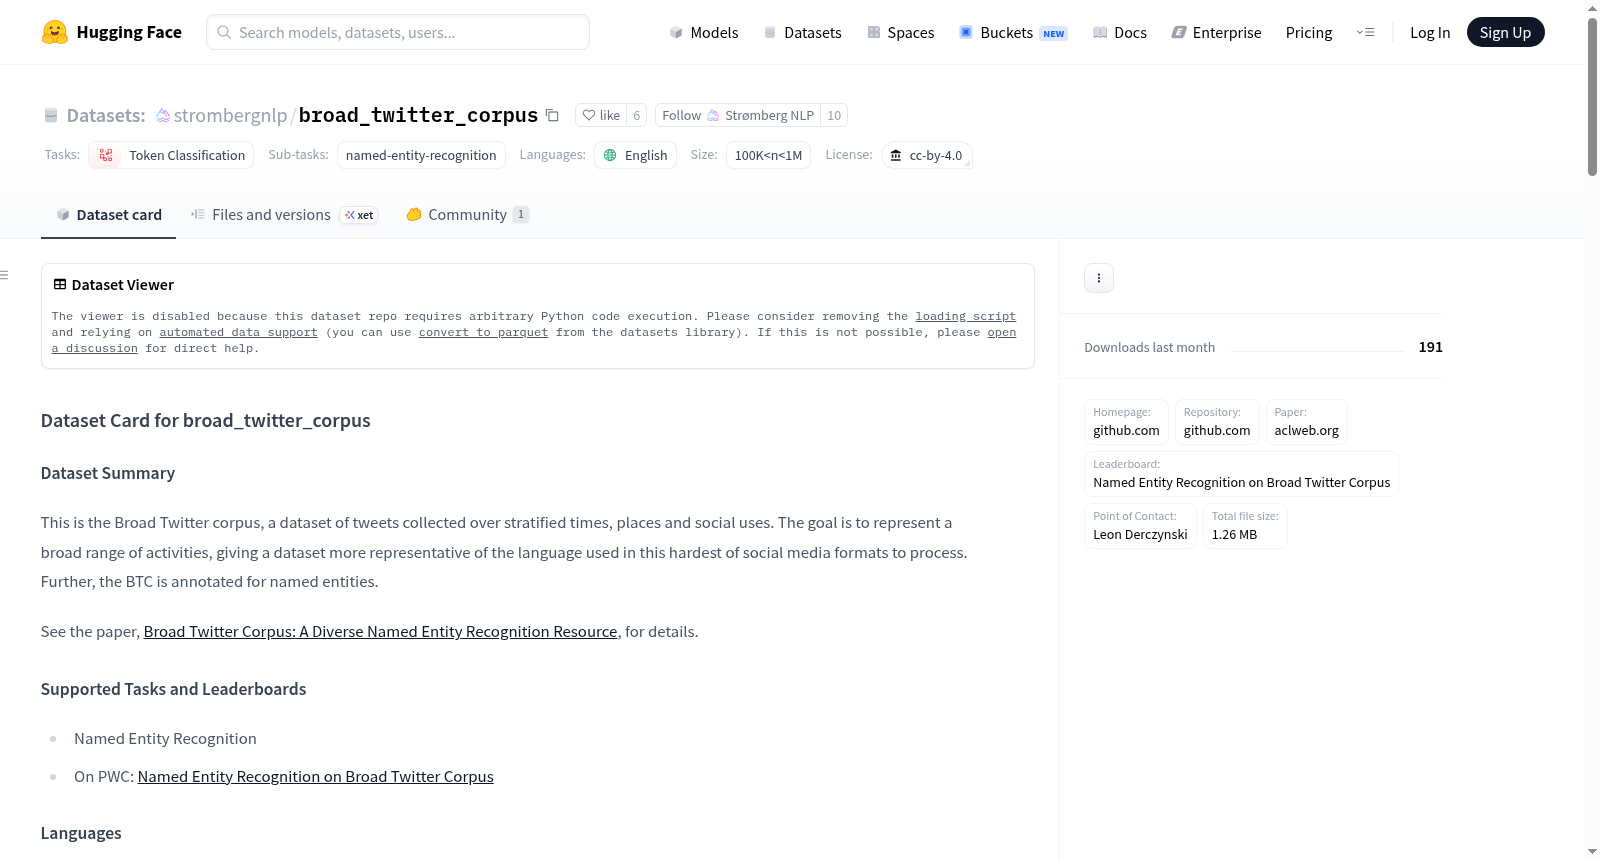This screenshot has width=1600, height=861.
Task: Like the dataset with the heart button
Action: pyautogui.click(x=601, y=115)
